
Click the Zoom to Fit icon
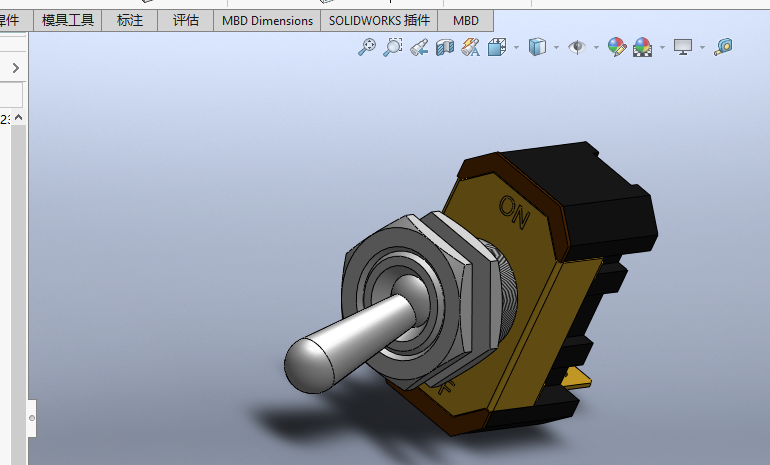(x=367, y=47)
